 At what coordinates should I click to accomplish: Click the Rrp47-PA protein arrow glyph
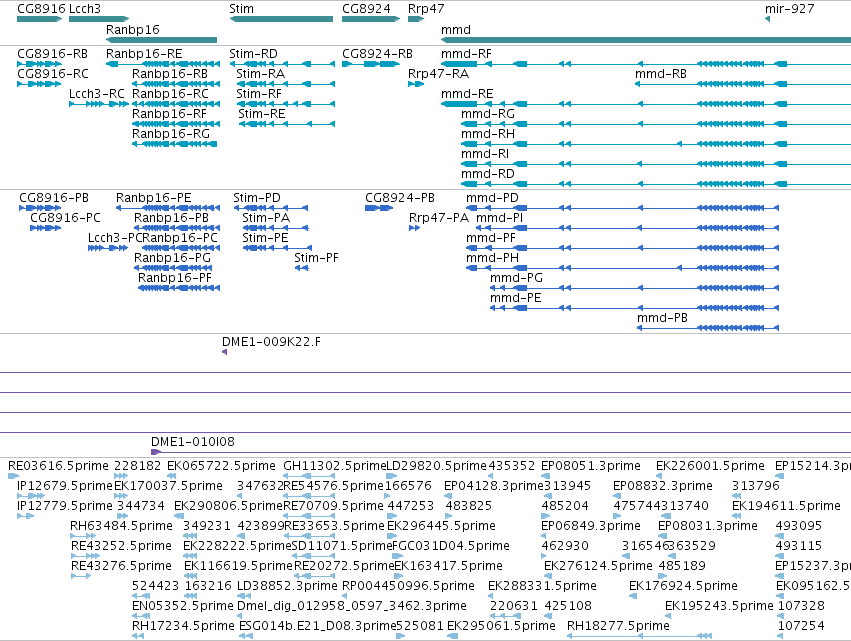pyautogui.click(x=414, y=228)
